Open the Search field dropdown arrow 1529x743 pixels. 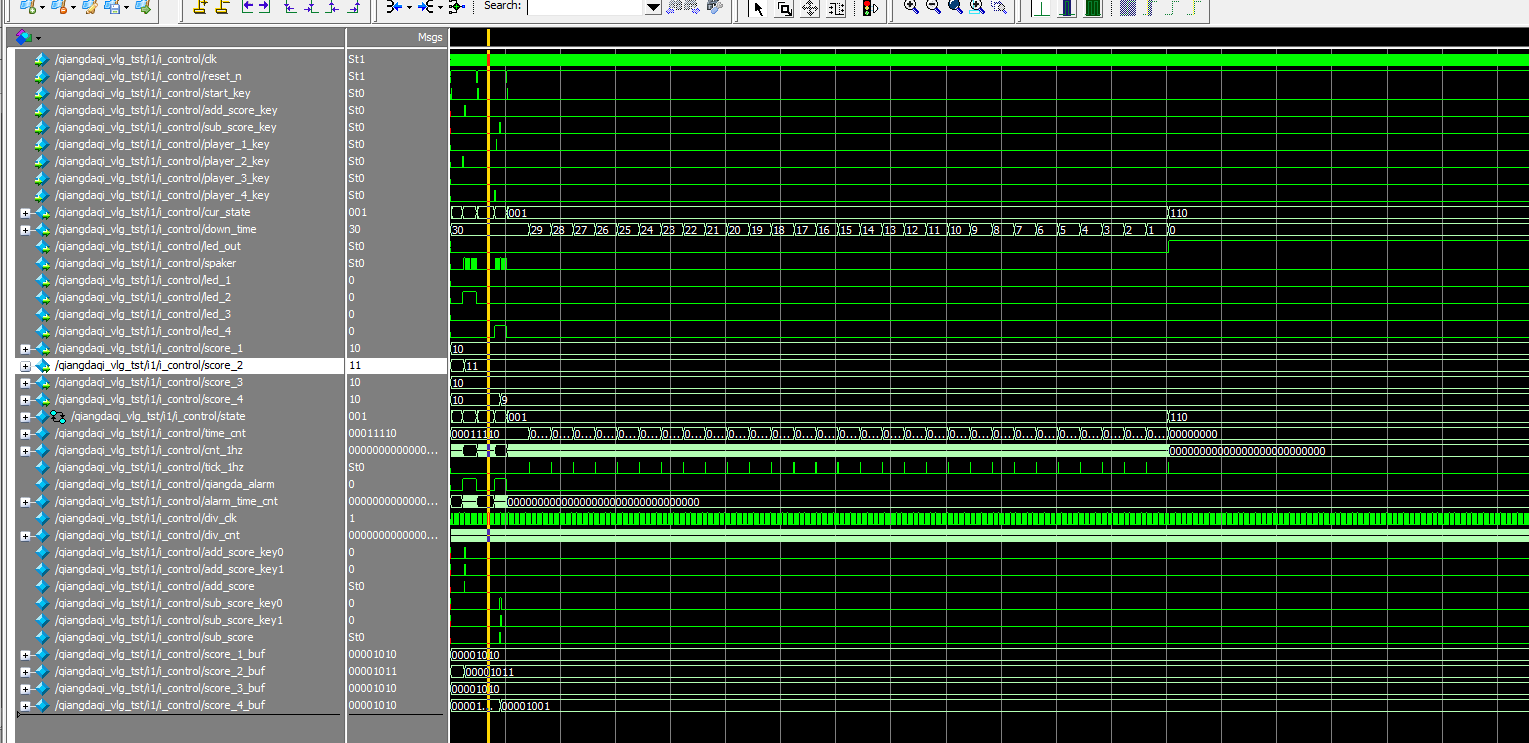[653, 7]
